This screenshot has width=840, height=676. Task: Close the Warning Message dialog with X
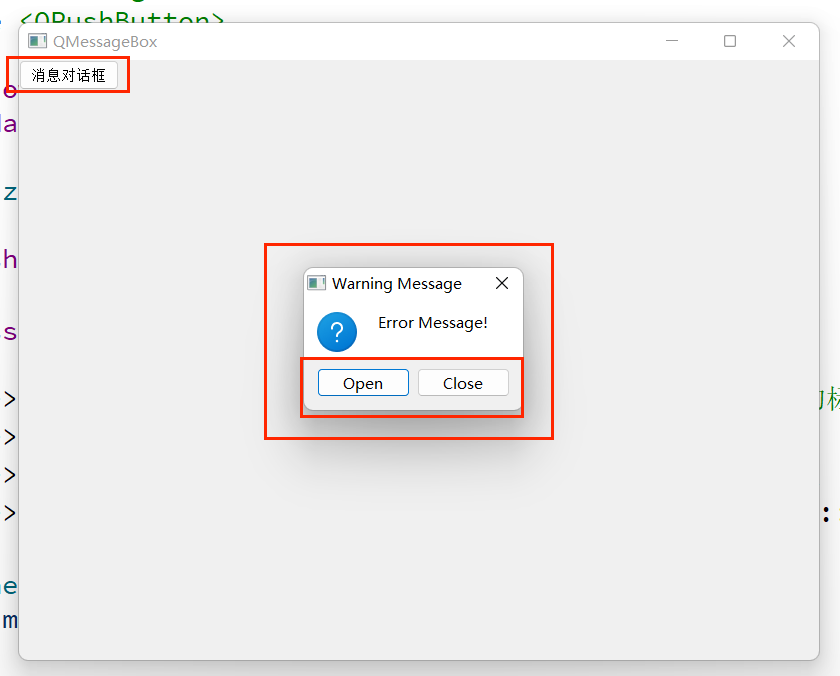coord(502,283)
